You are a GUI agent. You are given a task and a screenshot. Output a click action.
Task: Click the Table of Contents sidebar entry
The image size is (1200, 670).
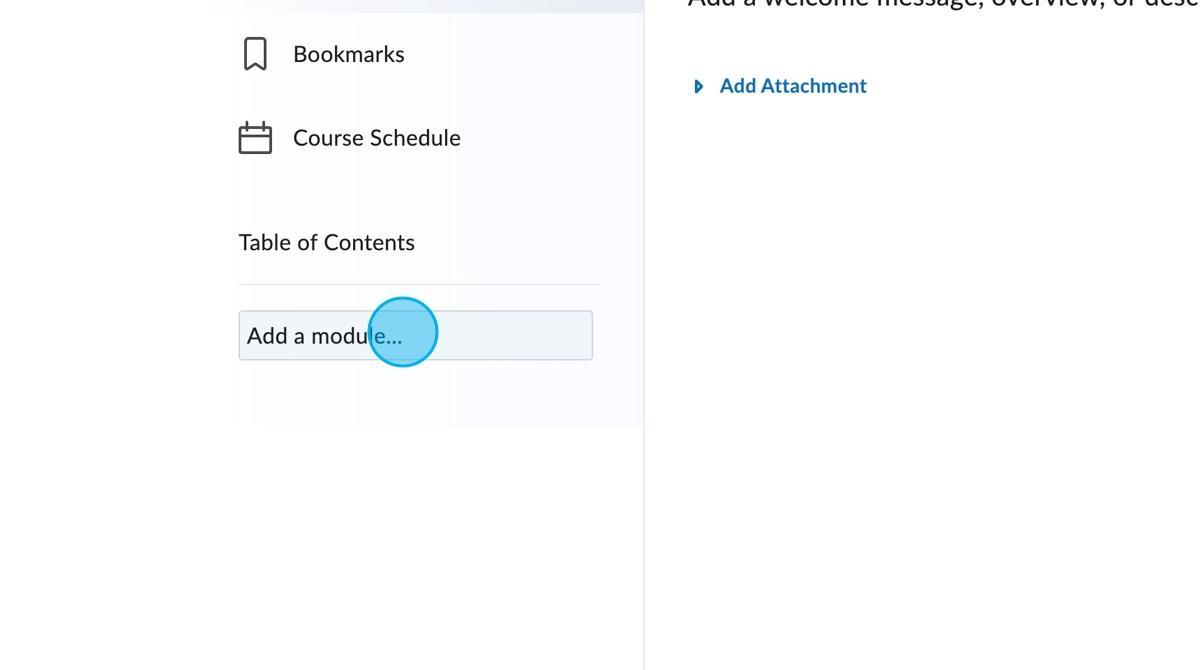[x=326, y=242]
